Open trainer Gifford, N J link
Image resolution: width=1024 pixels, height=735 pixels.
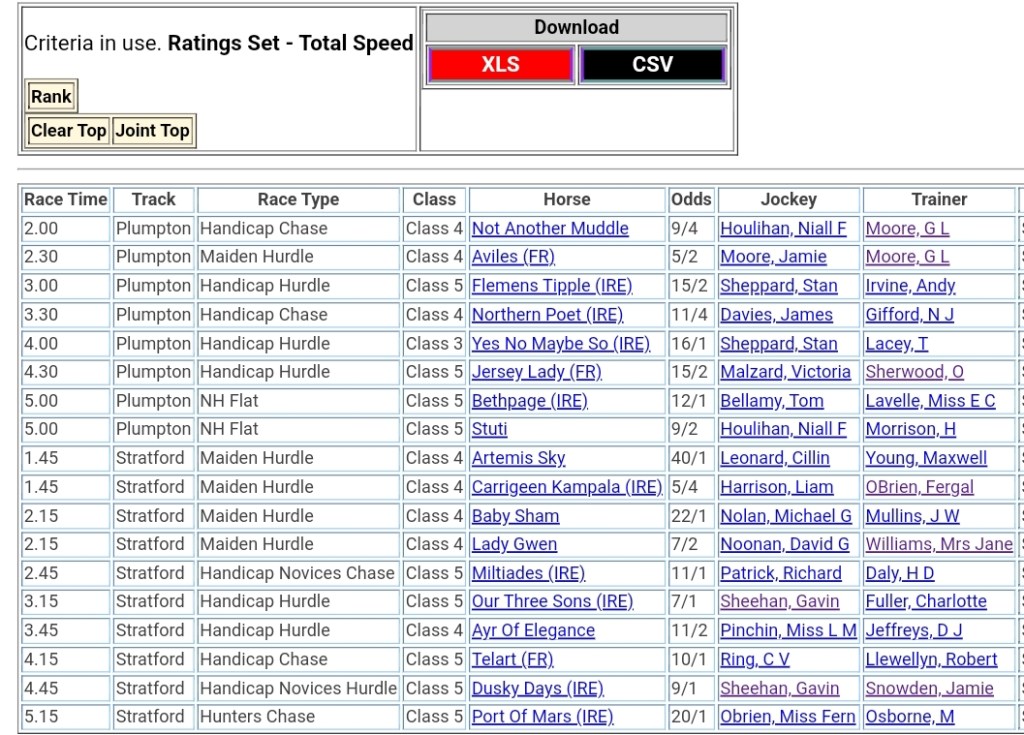pyautogui.click(x=909, y=315)
